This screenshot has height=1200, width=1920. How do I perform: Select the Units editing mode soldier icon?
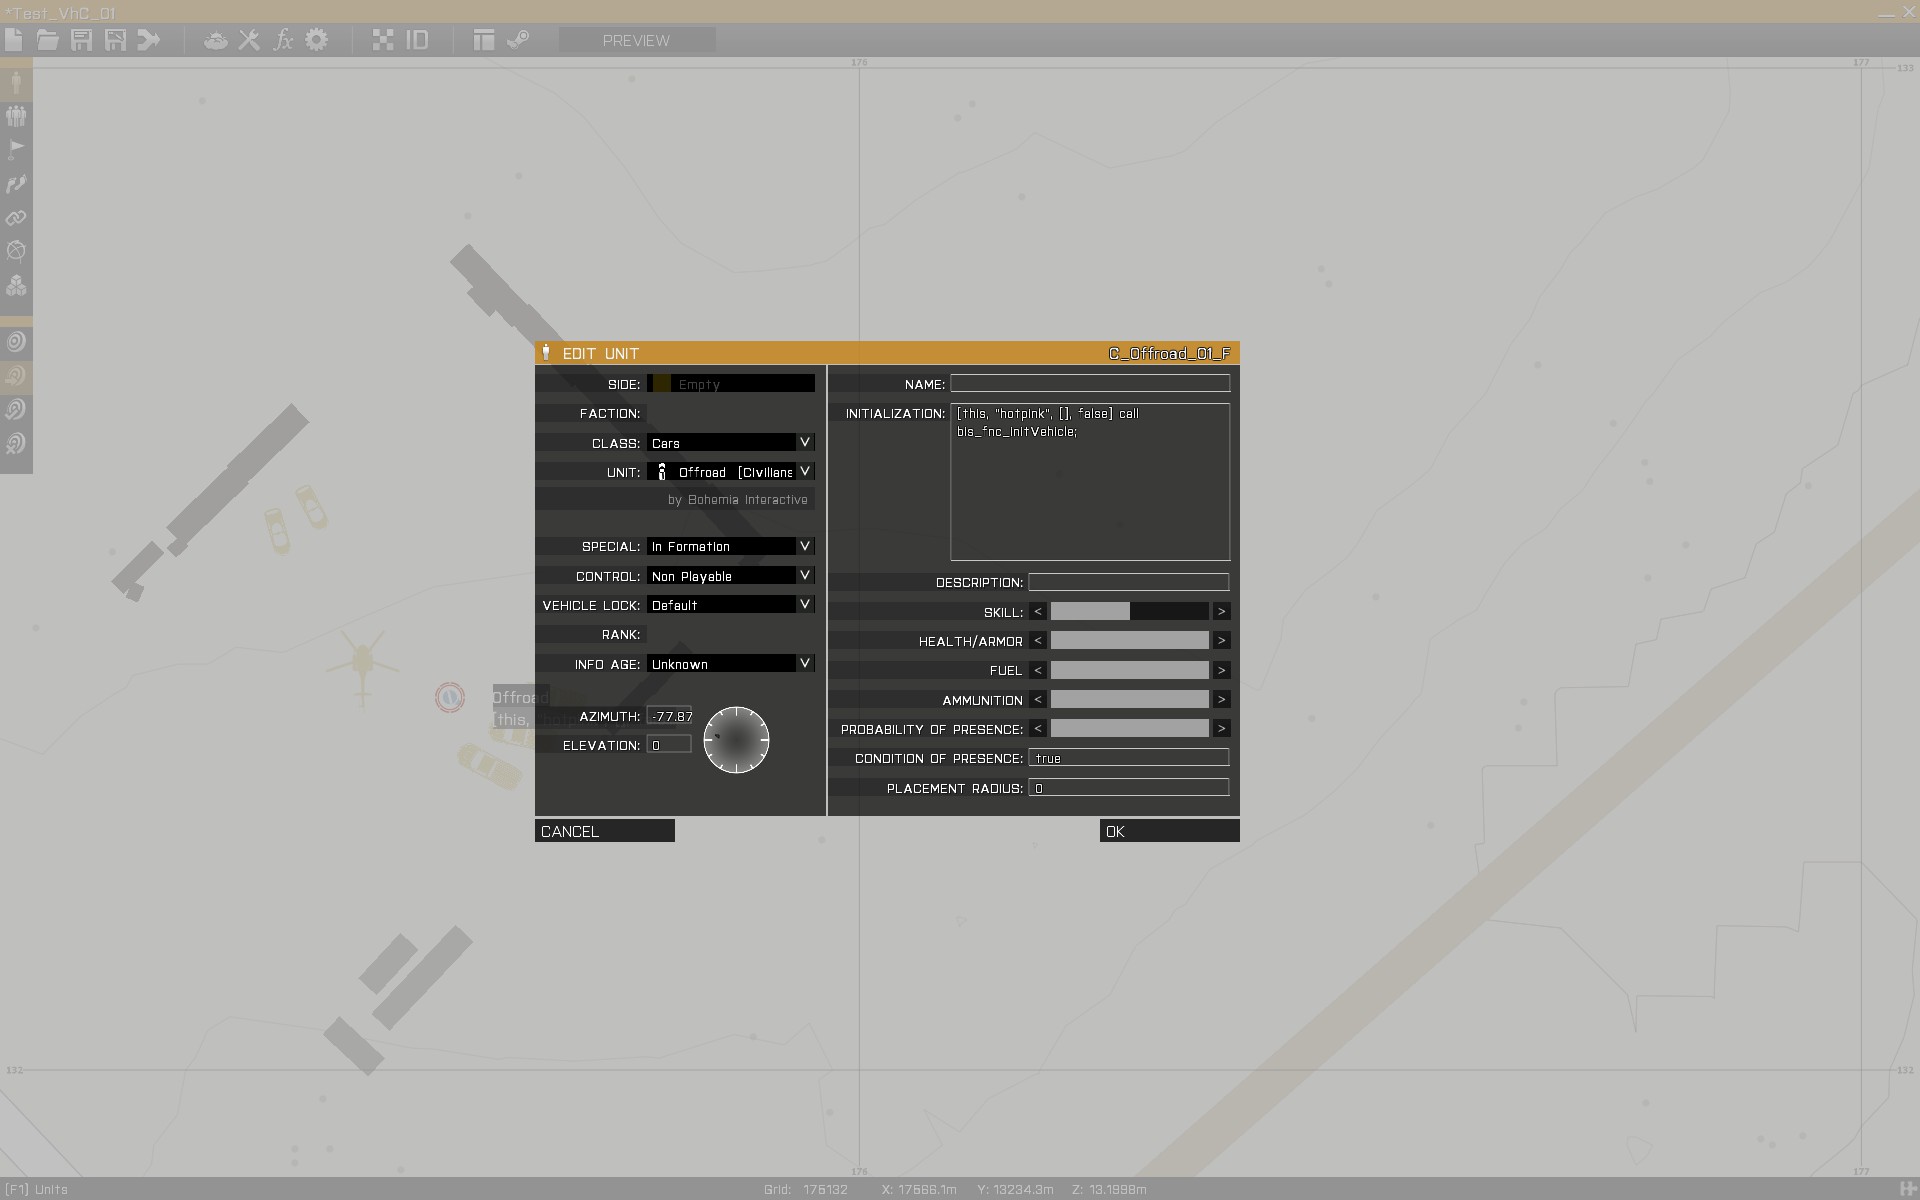tap(15, 83)
